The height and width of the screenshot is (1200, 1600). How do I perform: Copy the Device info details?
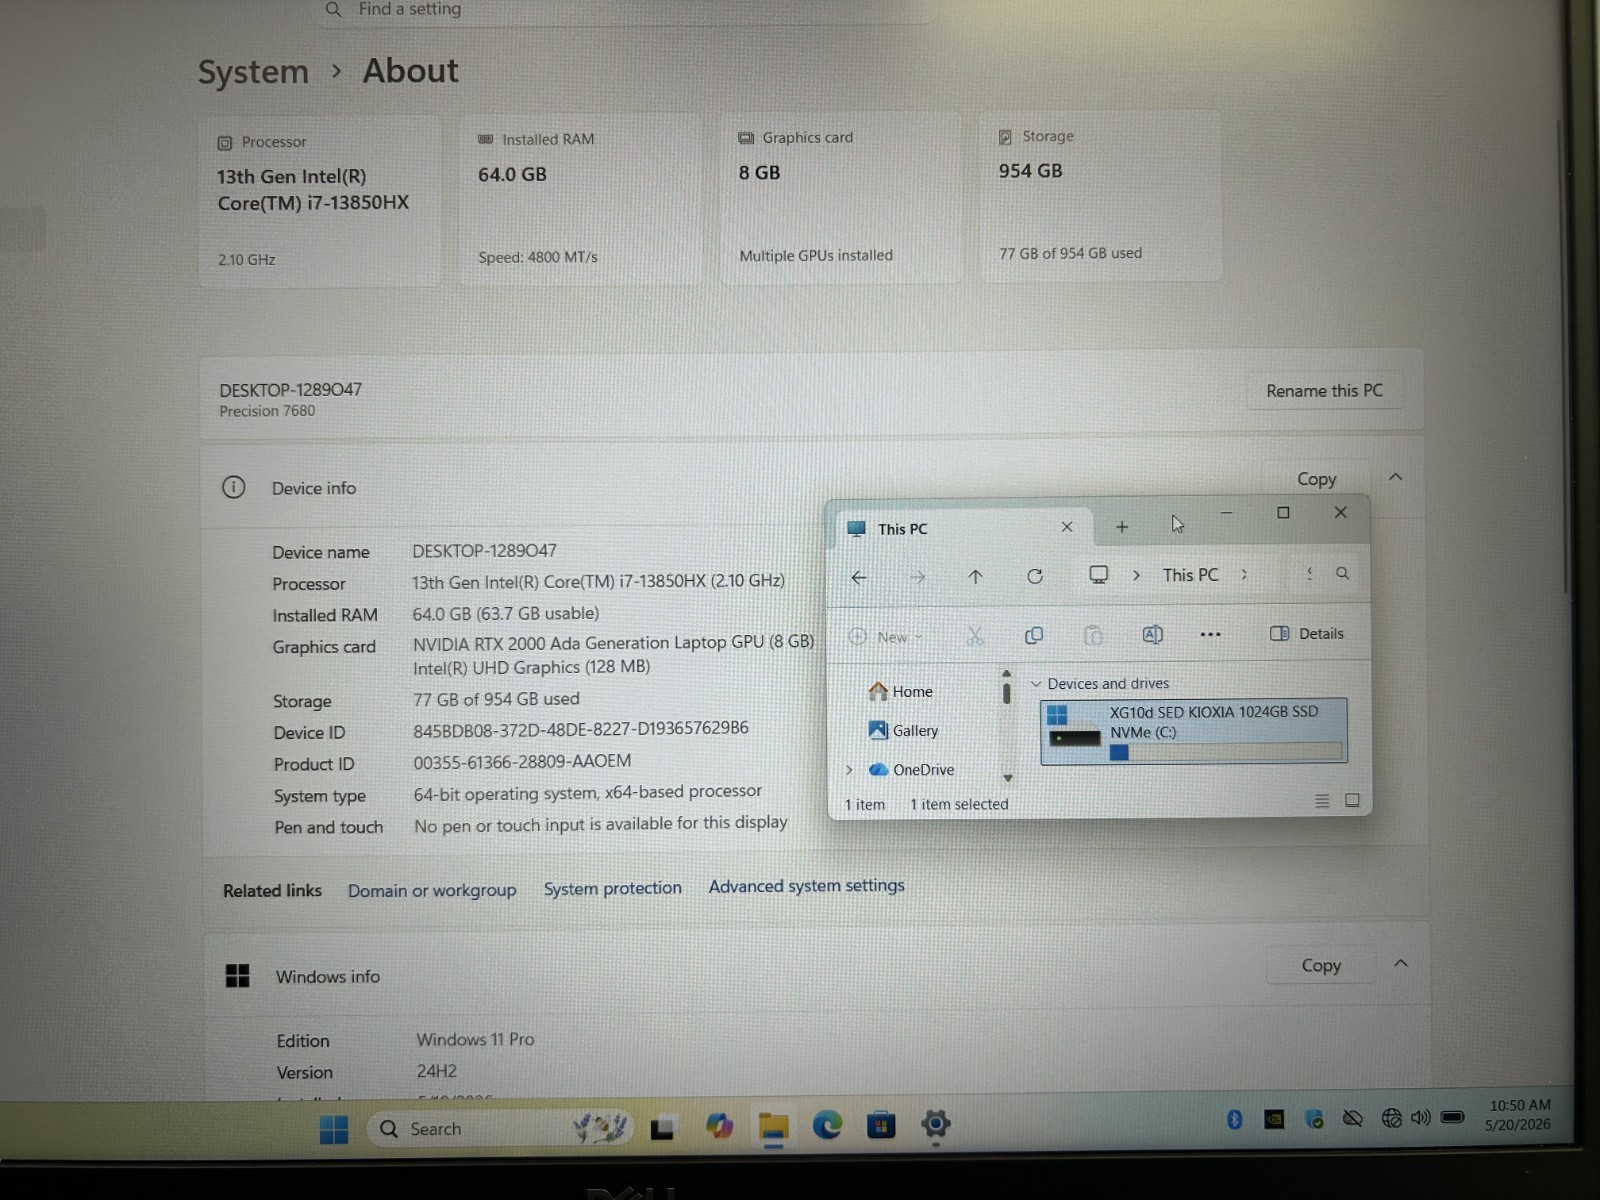(1316, 479)
